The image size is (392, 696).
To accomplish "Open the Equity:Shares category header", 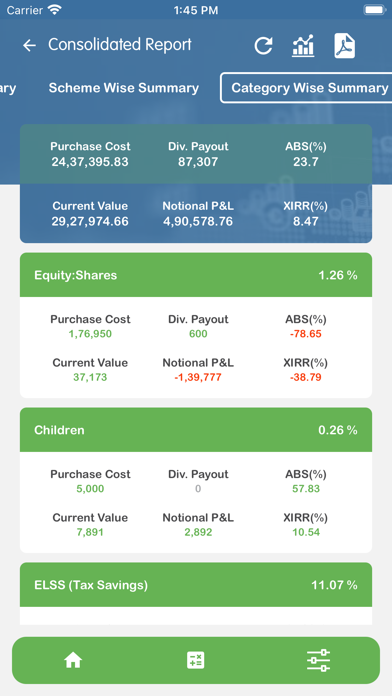I will tap(196, 275).
